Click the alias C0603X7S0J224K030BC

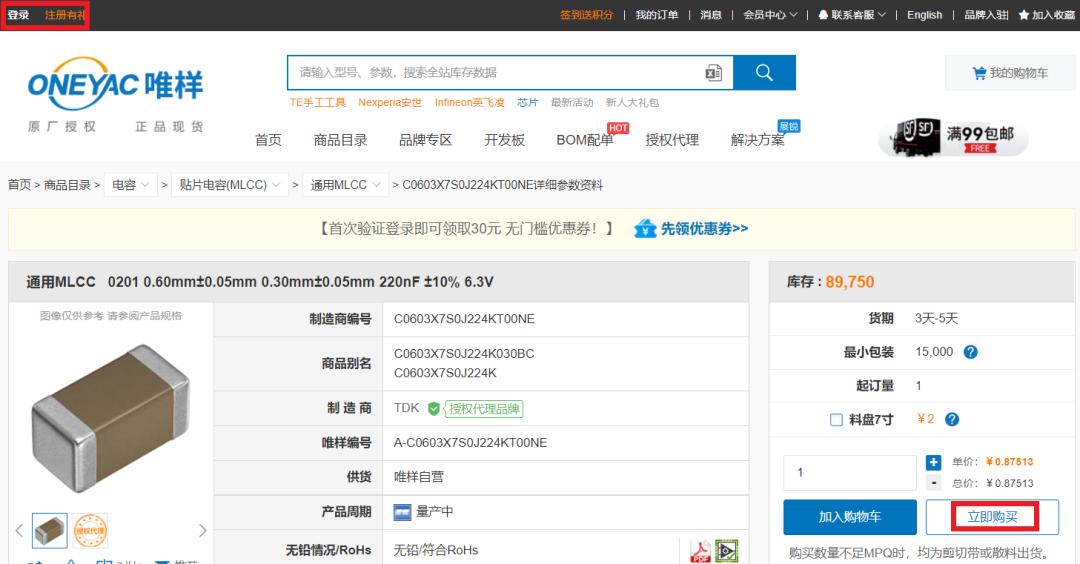(464, 354)
